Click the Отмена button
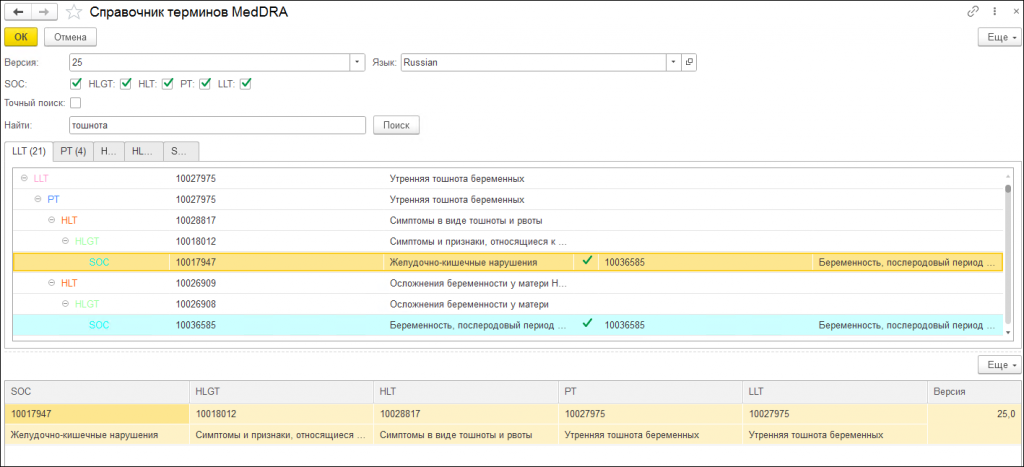 [70, 37]
